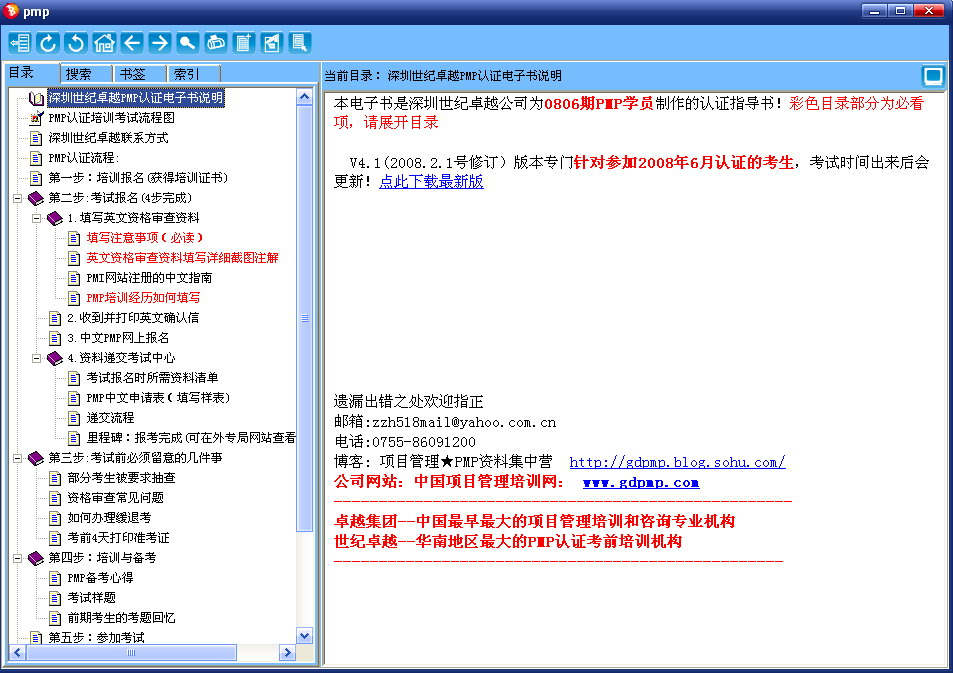Open the 点此下载最新版 link

[432, 181]
